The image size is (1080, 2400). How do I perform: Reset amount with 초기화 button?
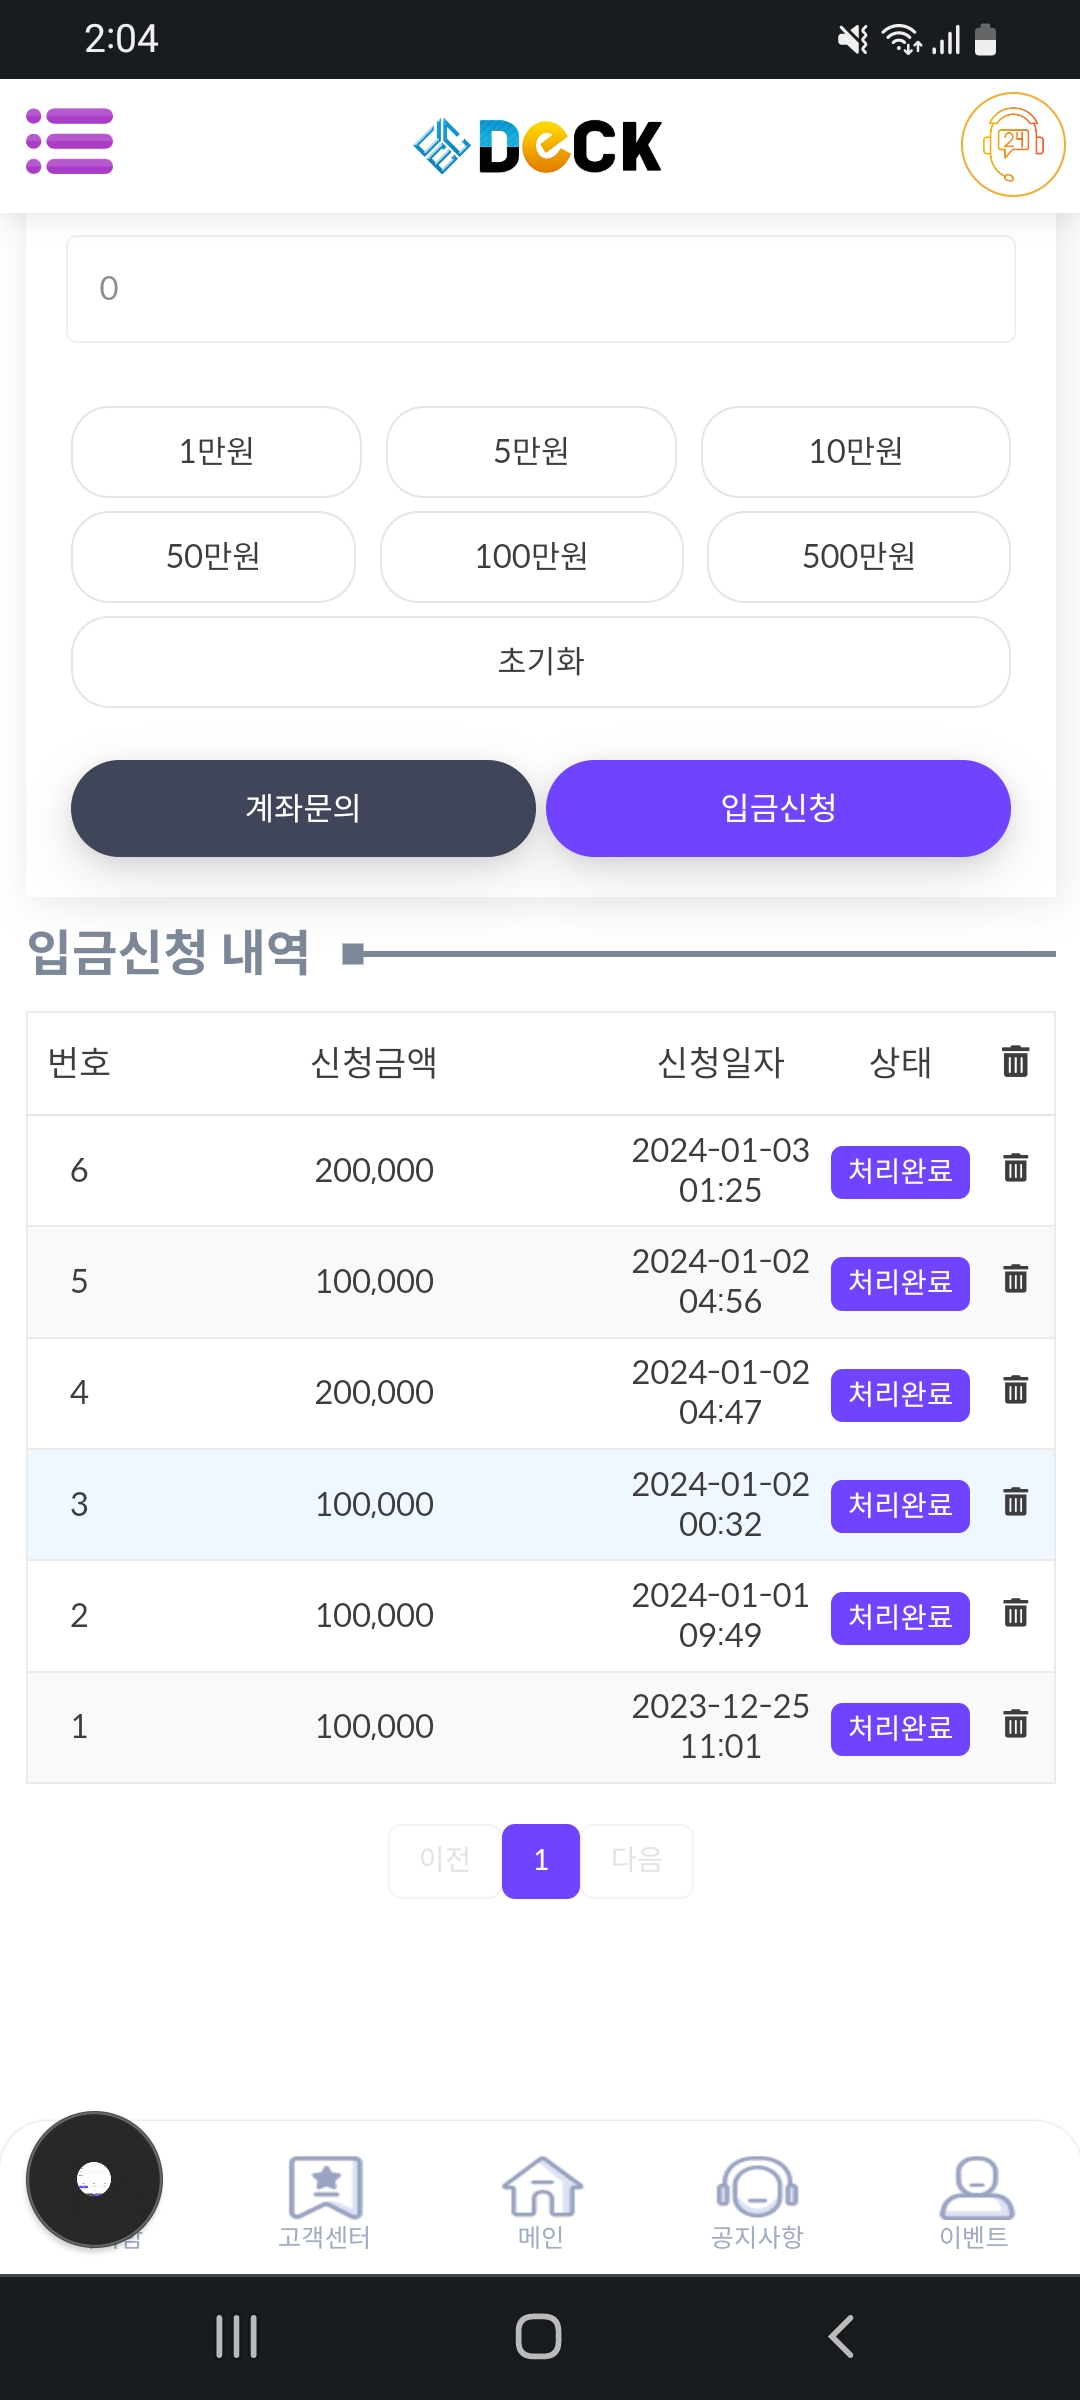pyautogui.click(x=540, y=662)
